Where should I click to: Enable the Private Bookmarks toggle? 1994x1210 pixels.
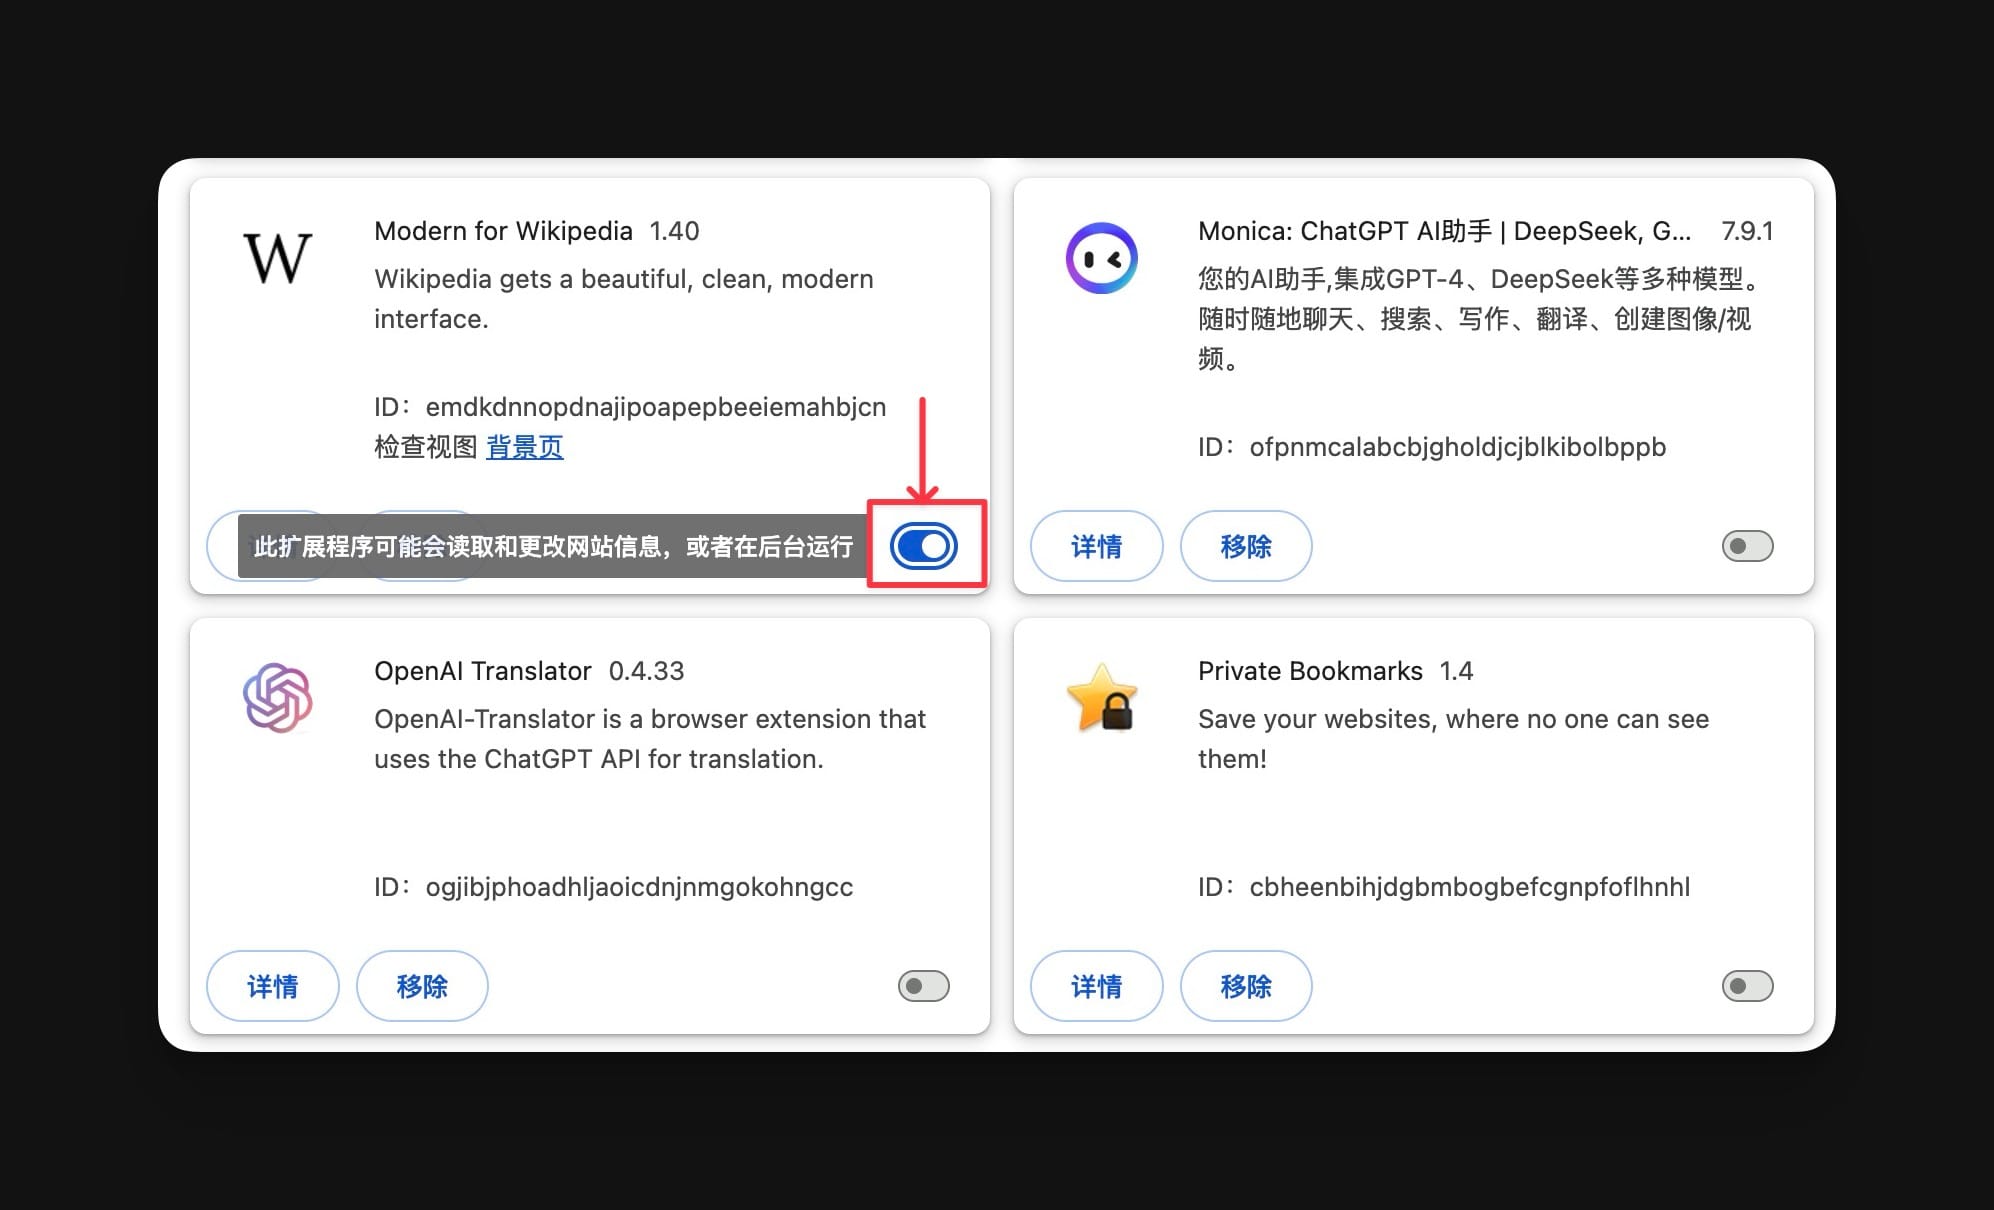tap(1747, 986)
